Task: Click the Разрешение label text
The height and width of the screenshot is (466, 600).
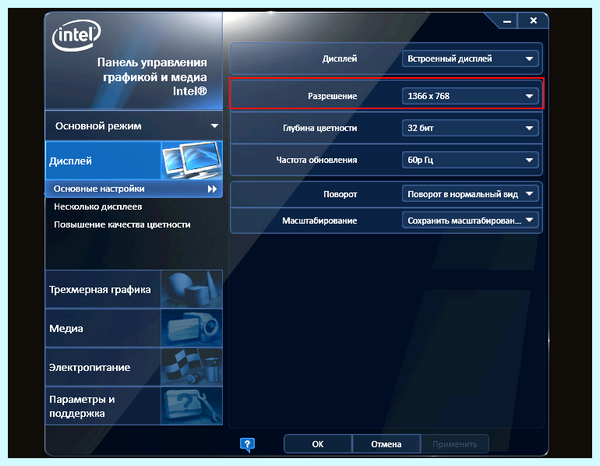Action: click(332, 96)
